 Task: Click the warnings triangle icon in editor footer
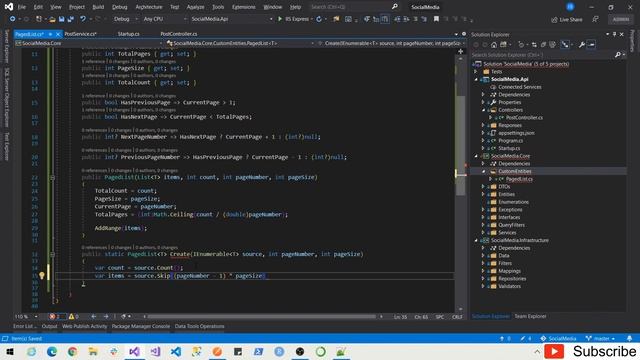(x=71, y=316)
